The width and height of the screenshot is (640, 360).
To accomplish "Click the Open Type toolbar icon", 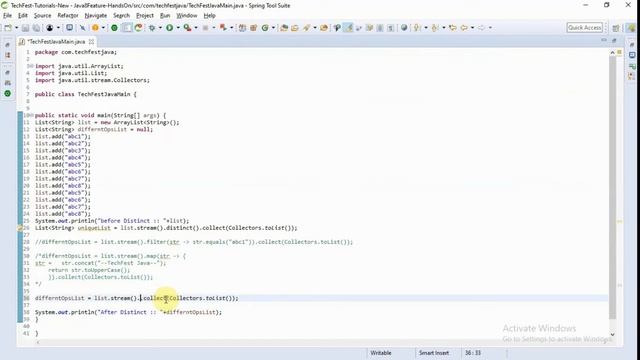I will pos(284,28).
